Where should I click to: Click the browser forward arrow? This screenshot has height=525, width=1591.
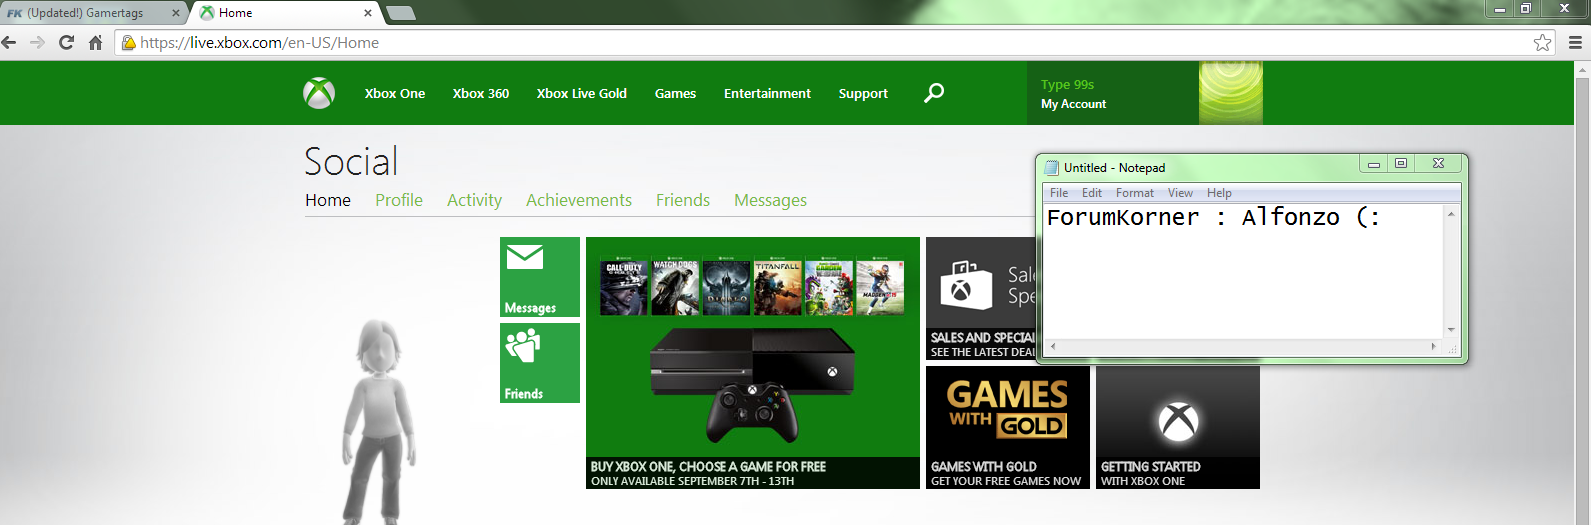38,42
